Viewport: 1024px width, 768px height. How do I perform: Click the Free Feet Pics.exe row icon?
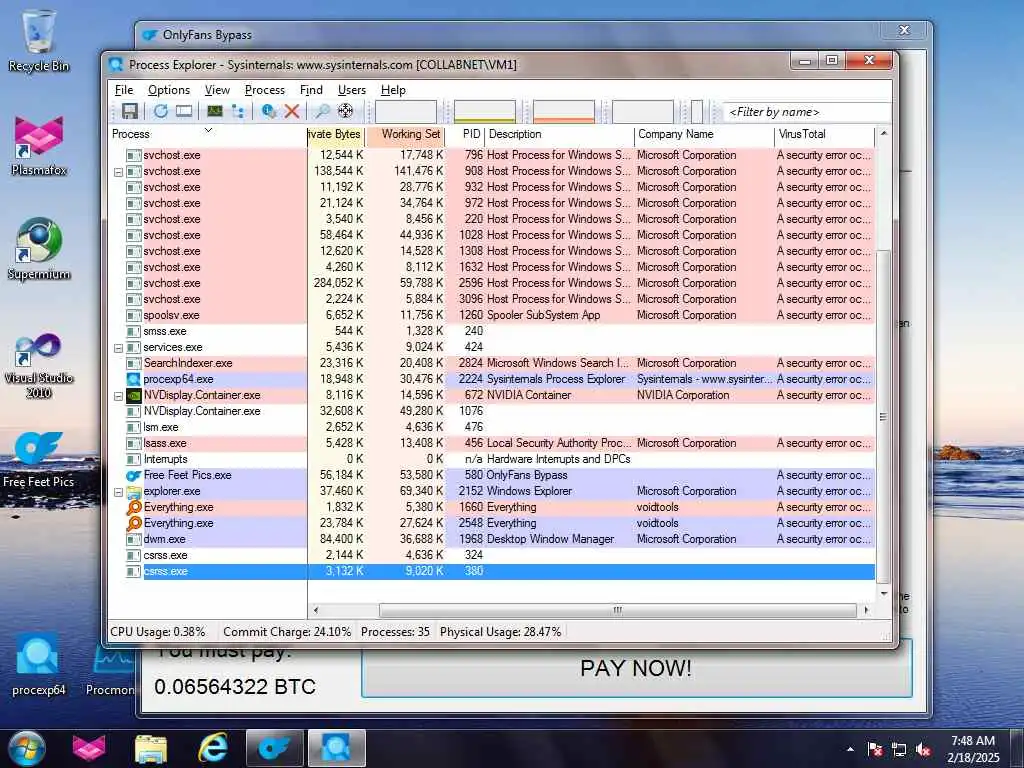pos(133,475)
